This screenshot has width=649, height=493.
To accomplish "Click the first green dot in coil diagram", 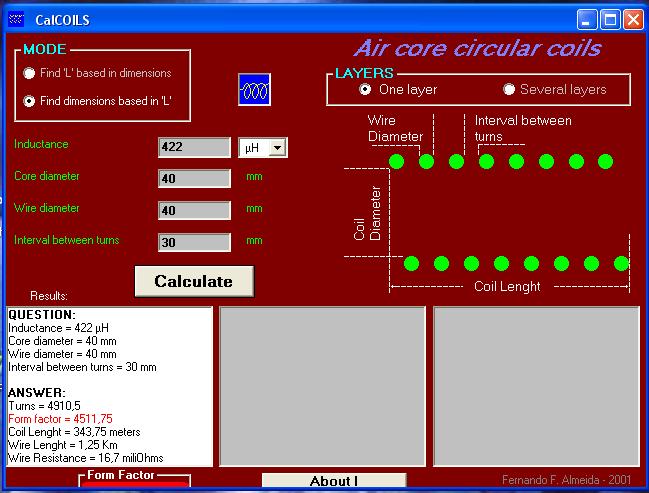I will point(396,161).
